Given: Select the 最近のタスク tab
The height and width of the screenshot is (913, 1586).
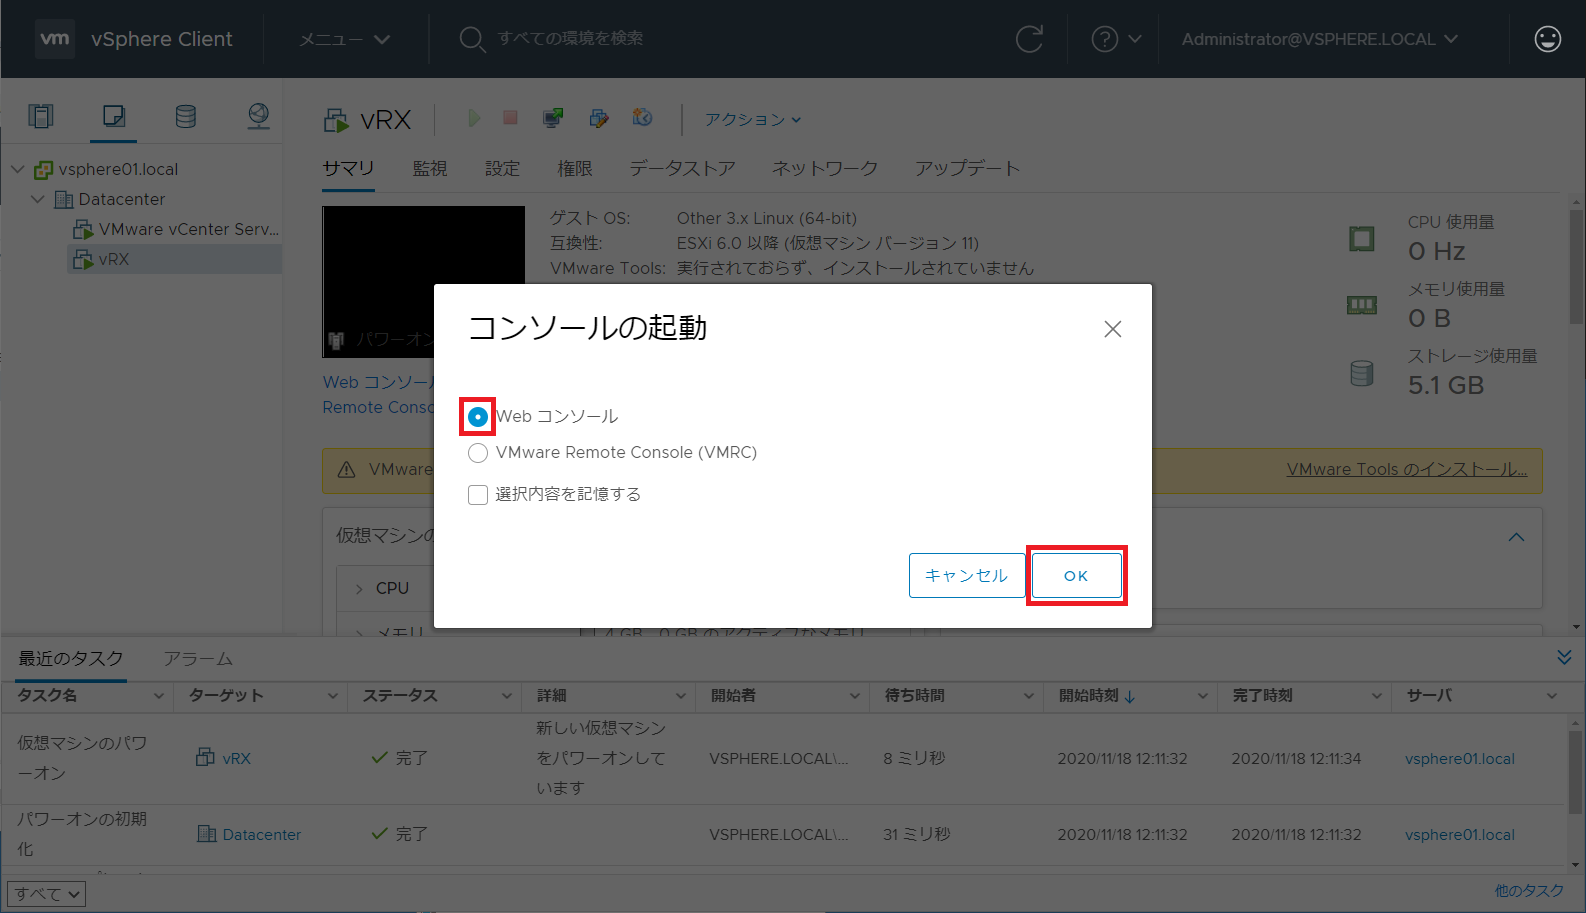Looking at the screenshot, I should pyautogui.click(x=70, y=658).
